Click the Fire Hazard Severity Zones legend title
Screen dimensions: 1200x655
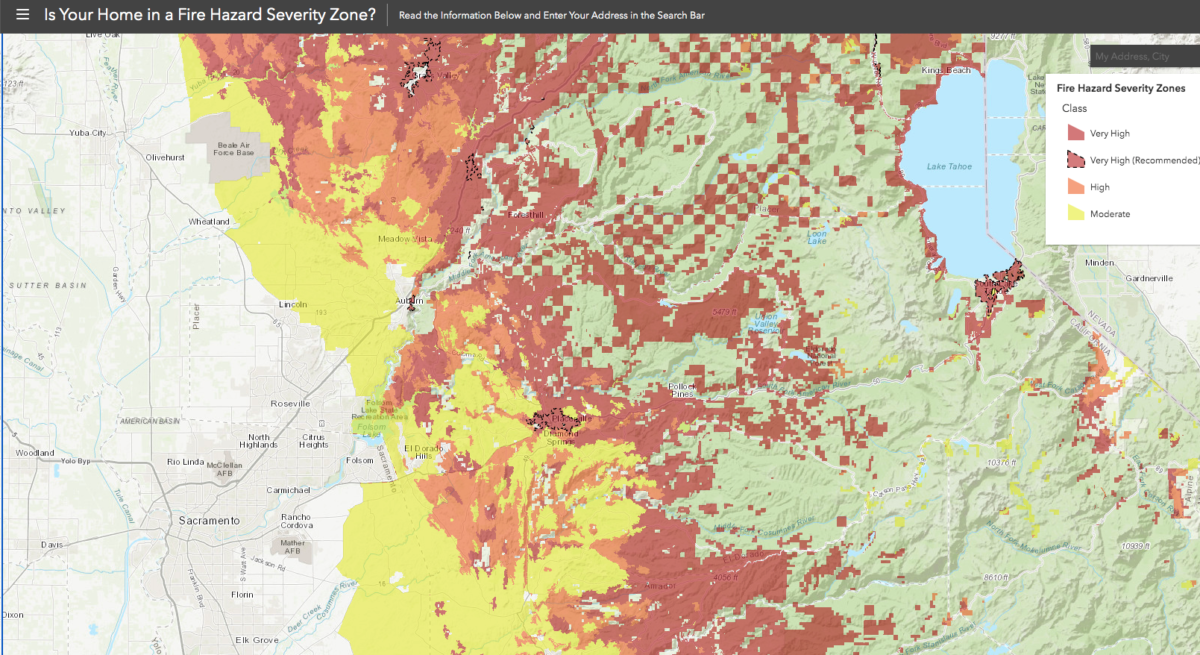[x=1119, y=88]
